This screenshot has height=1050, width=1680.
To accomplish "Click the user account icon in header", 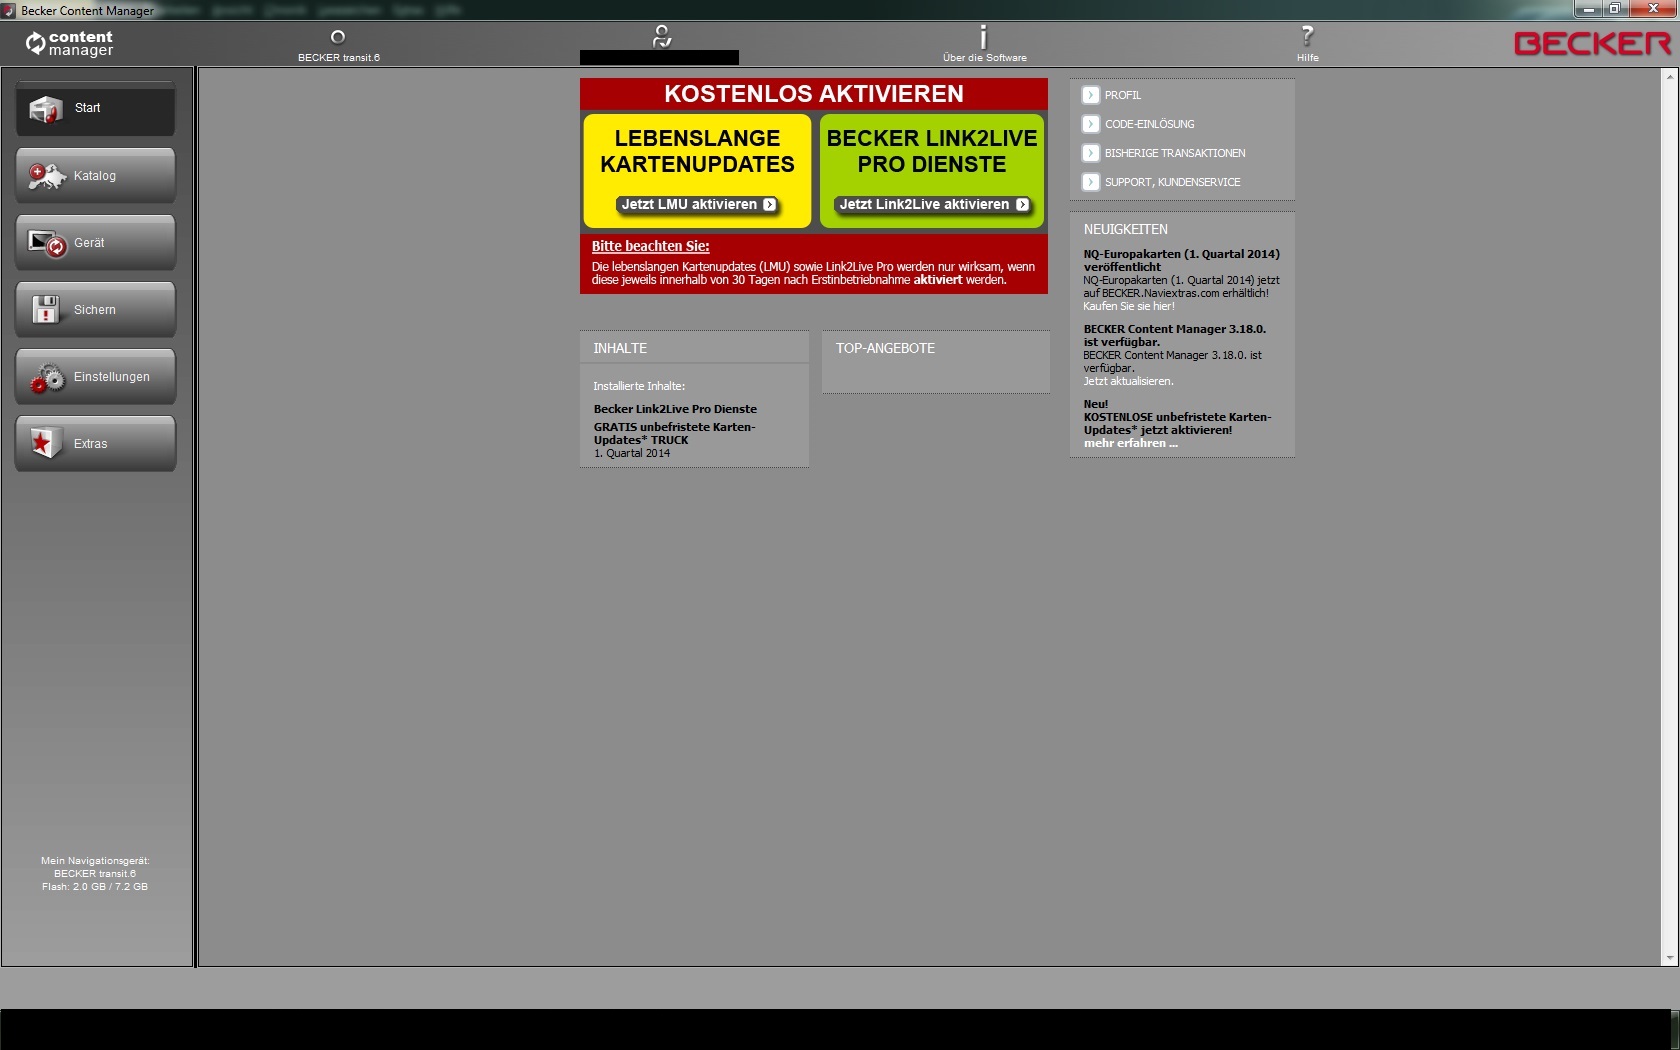I will coord(661,37).
